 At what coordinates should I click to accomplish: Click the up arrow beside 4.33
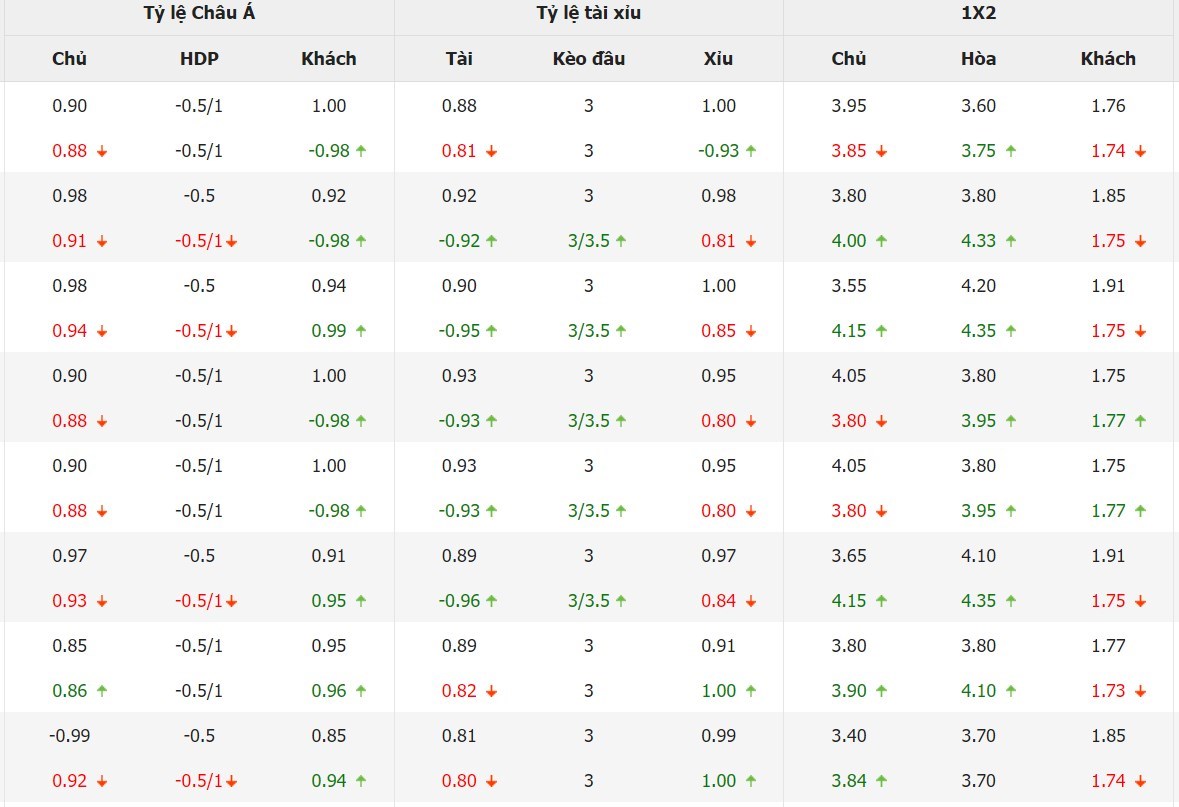point(1011,241)
